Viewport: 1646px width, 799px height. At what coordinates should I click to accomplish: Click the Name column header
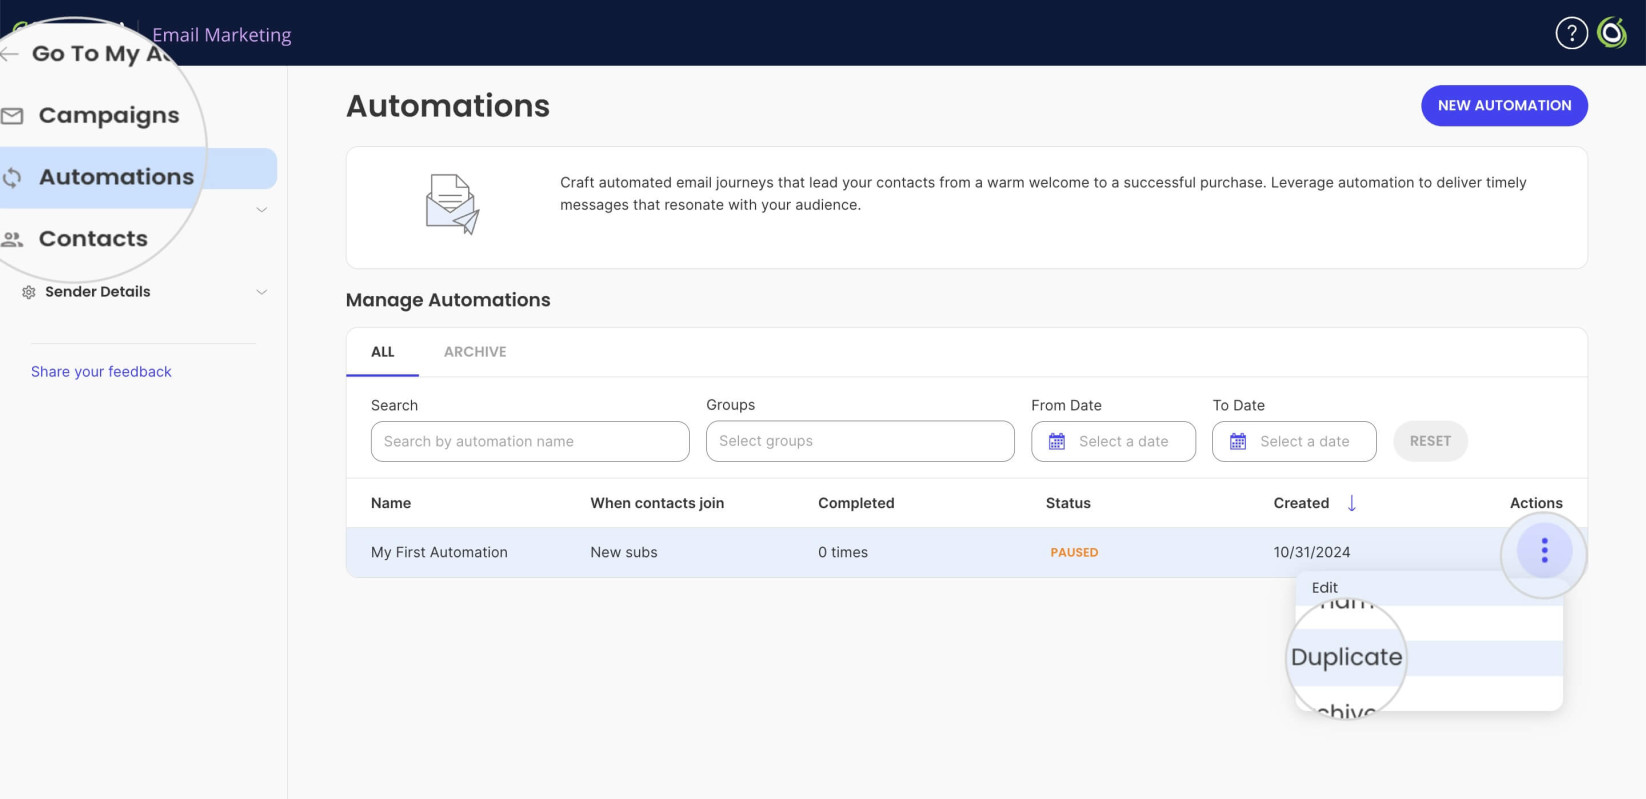pos(391,503)
